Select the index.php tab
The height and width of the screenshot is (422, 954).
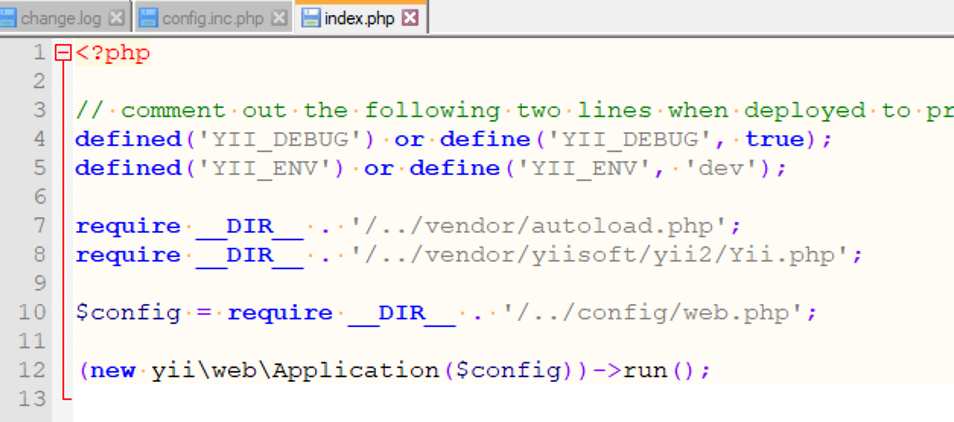coord(360,18)
